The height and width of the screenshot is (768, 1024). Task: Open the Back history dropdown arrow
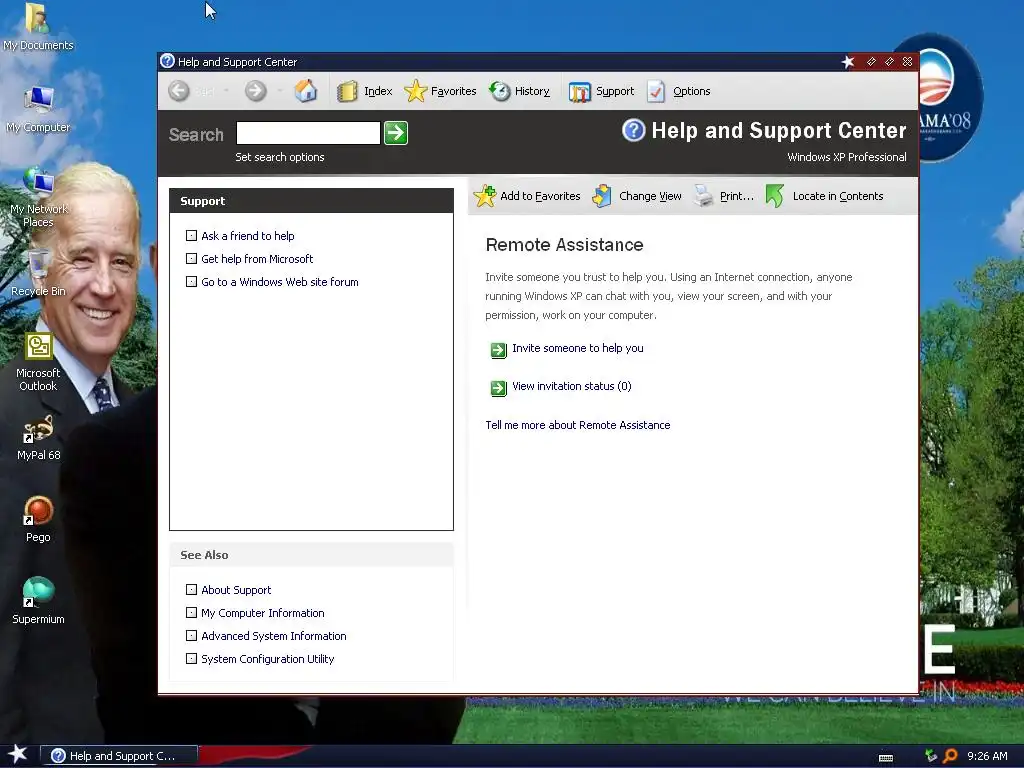click(226, 91)
